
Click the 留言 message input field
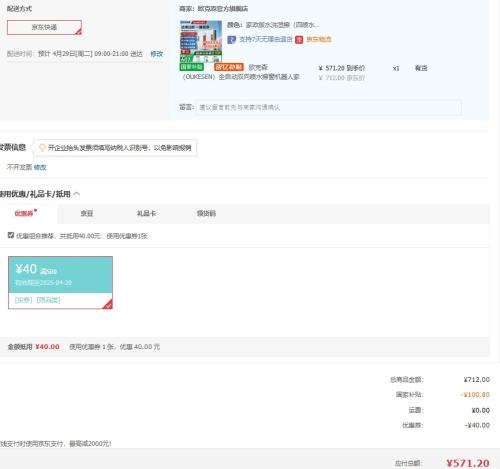coord(329,107)
